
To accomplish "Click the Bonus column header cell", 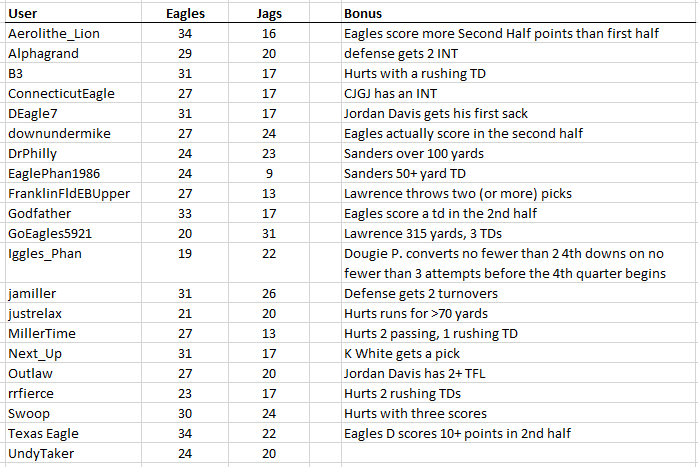I will tap(362, 14).
